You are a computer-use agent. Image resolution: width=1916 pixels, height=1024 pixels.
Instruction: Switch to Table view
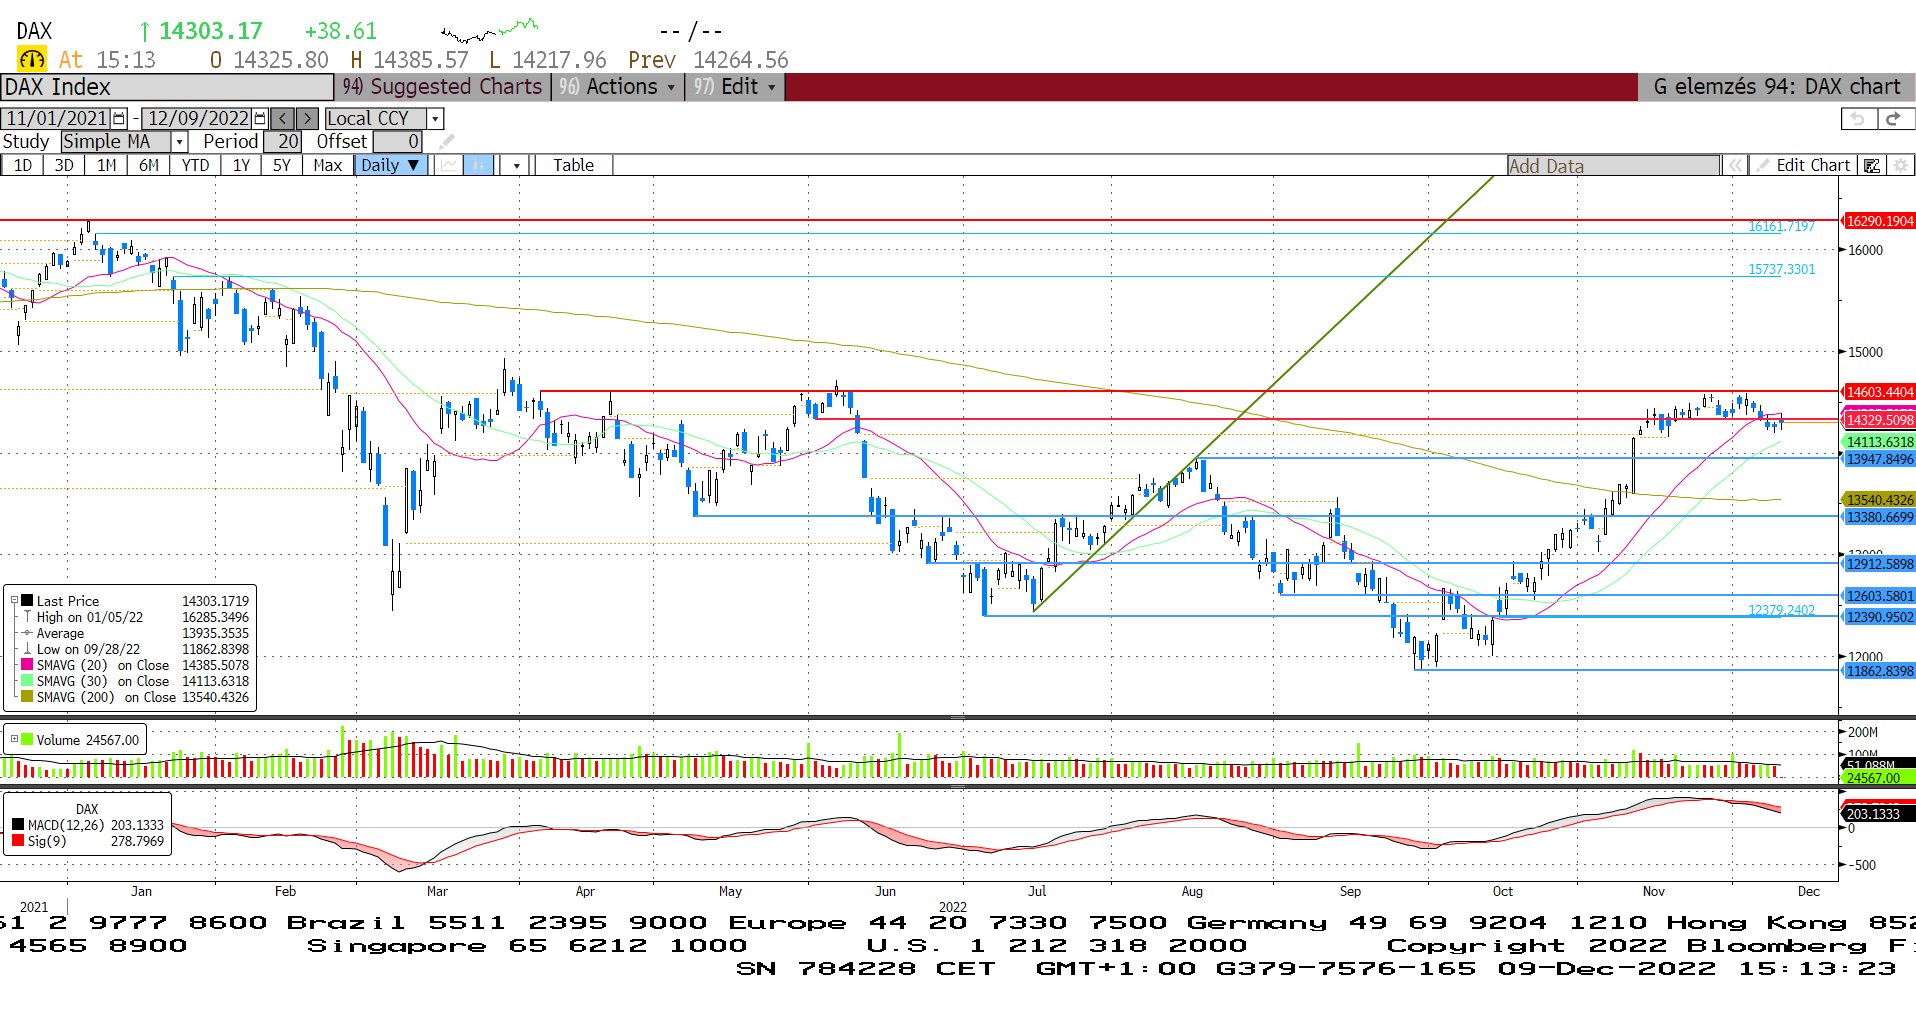(x=573, y=165)
